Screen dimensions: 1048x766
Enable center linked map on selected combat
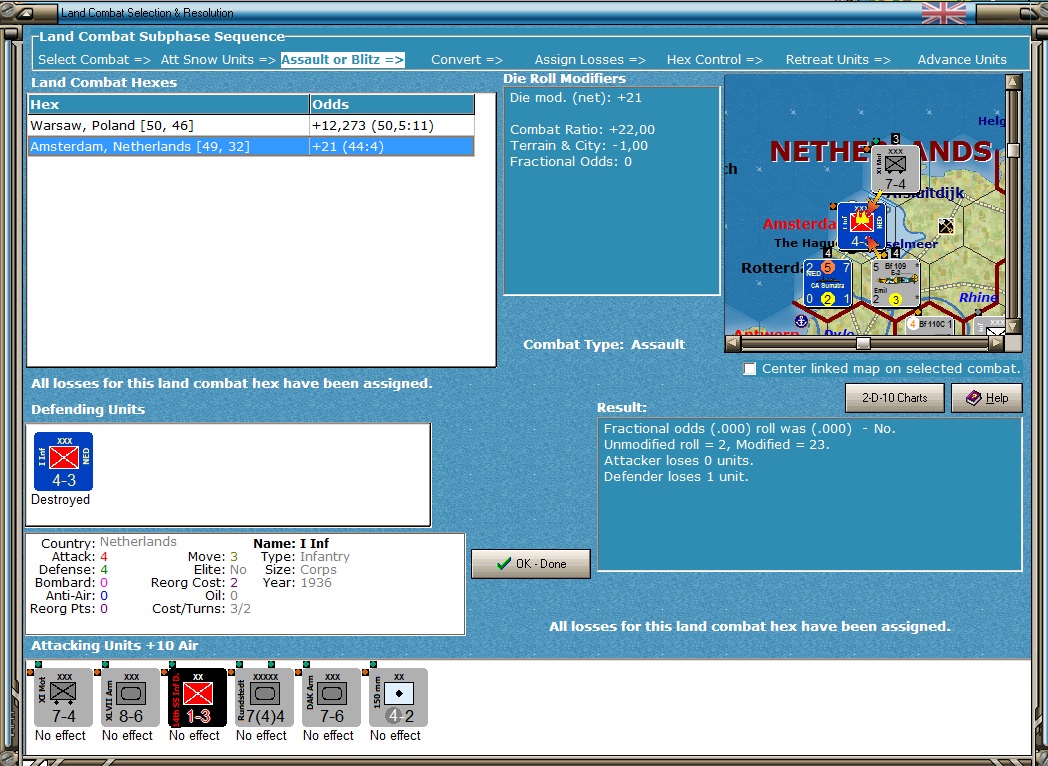[x=750, y=369]
